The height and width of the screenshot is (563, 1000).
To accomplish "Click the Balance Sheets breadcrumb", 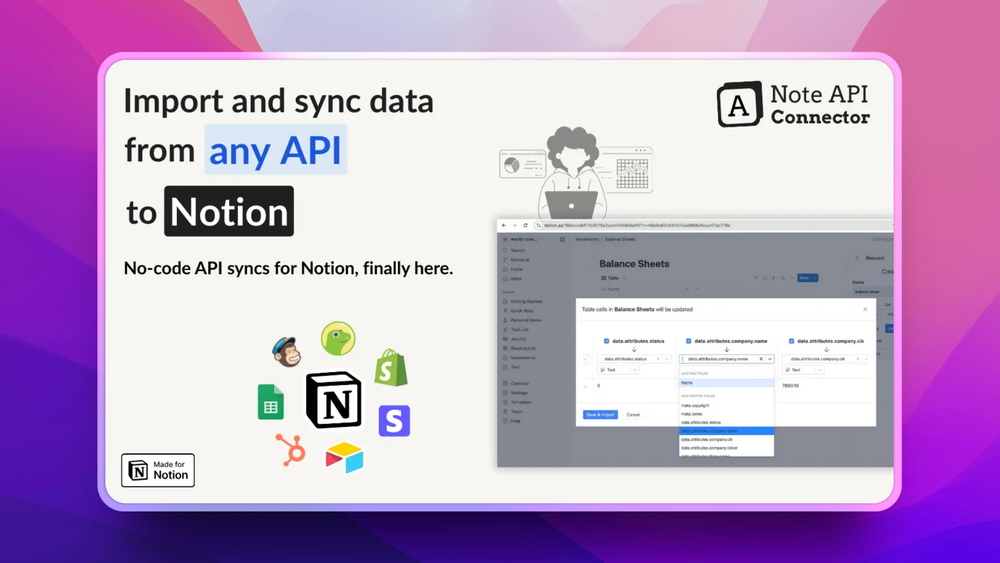I will 620,240.
